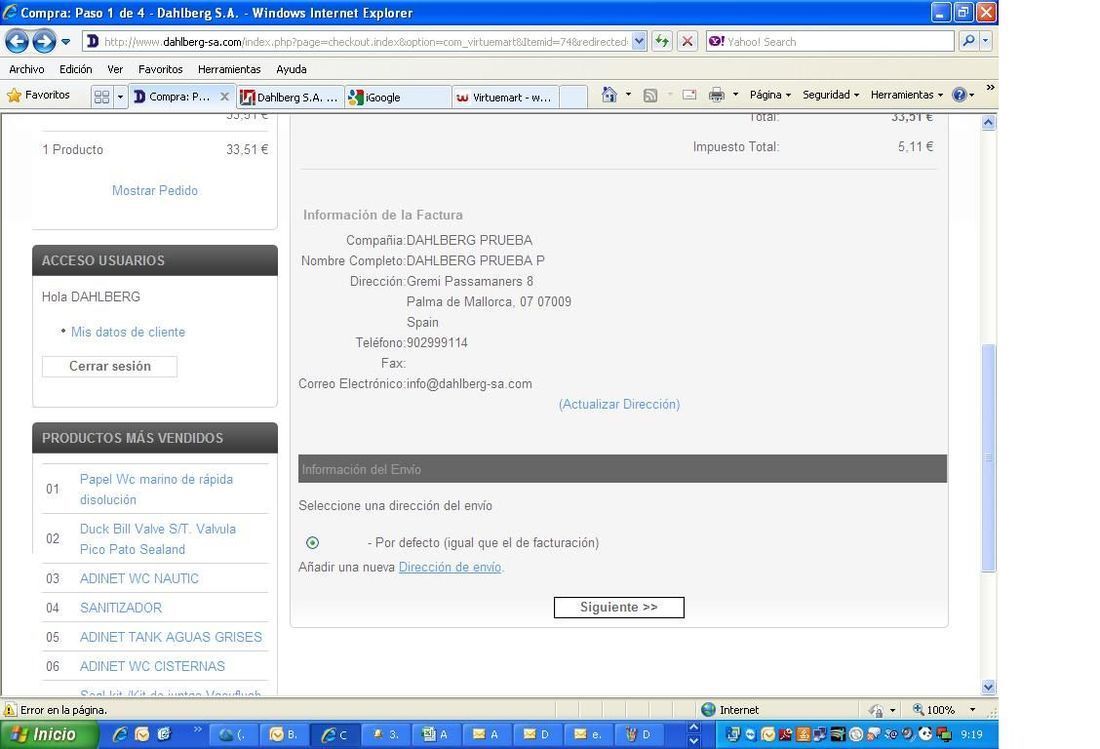Expand the command bar overflow chevron
The height and width of the screenshot is (749, 1100).
click(x=991, y=88)
